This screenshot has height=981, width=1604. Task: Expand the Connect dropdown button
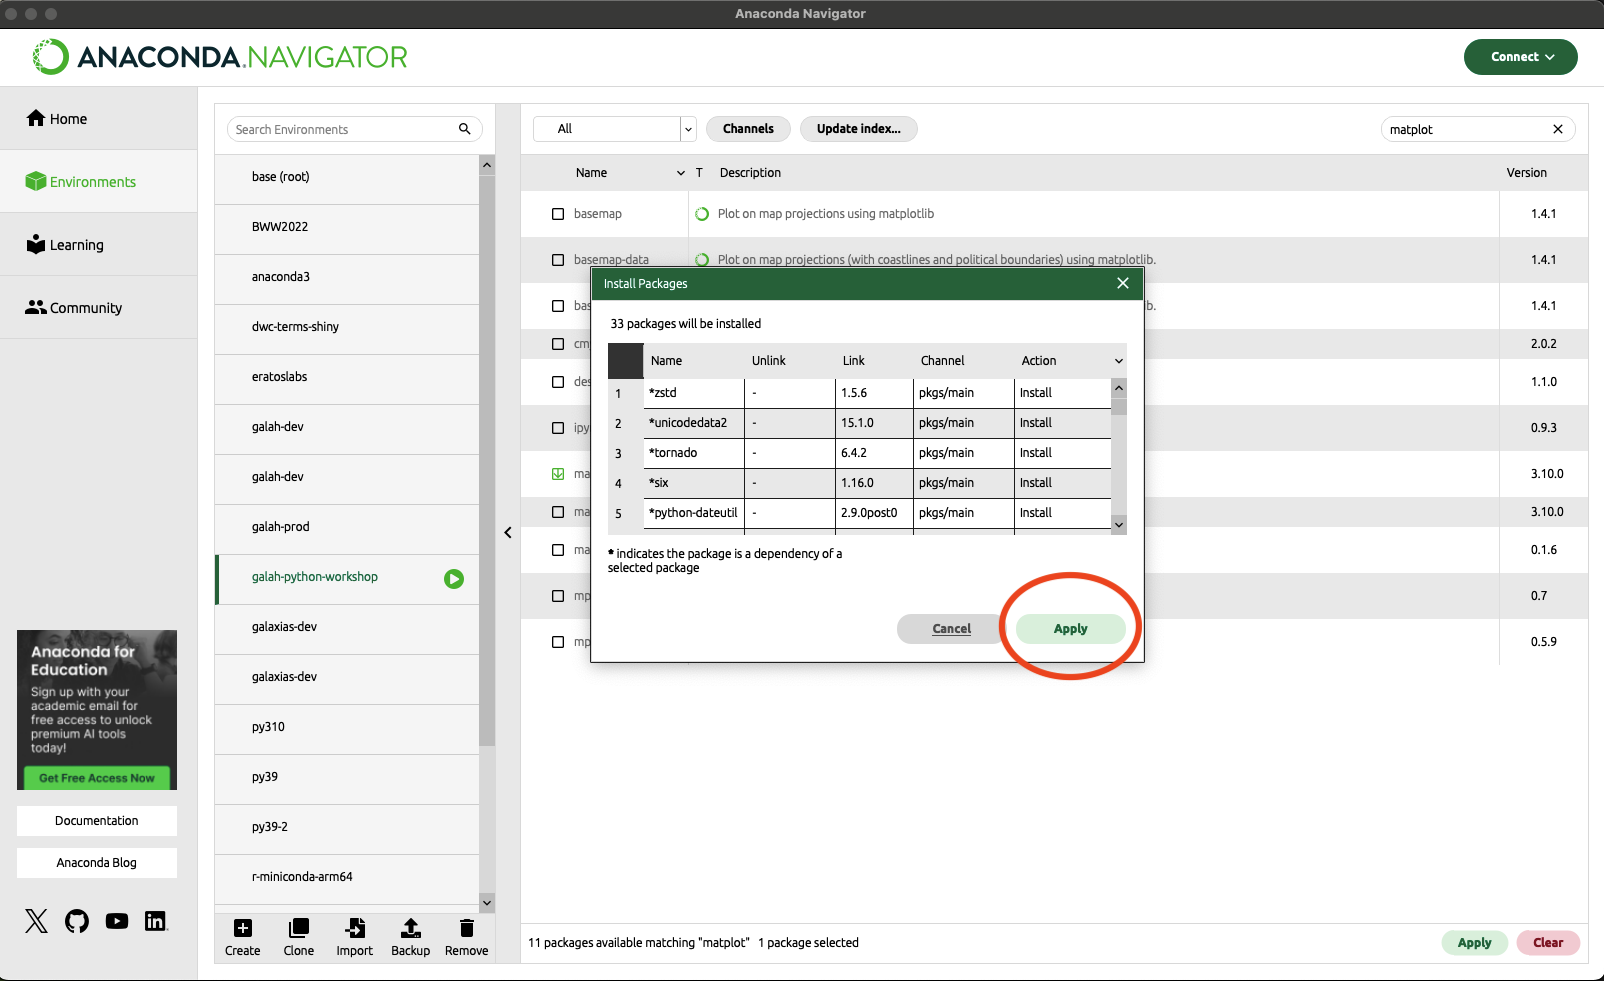pyautogui.click(x=1520, y=57)
